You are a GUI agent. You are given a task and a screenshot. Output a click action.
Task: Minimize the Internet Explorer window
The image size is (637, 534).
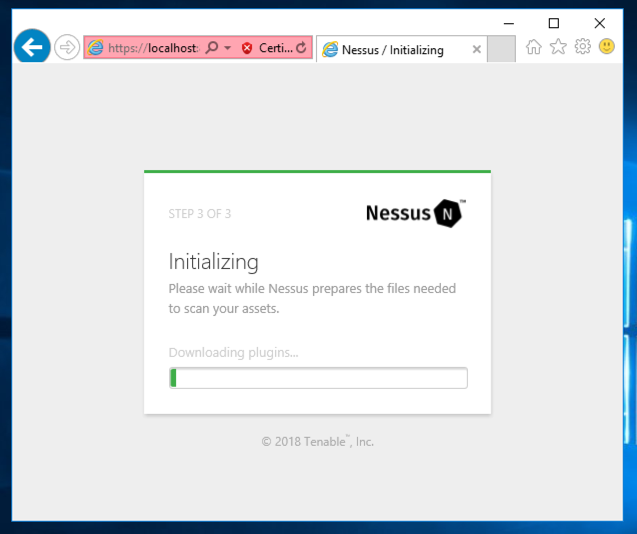(509, 24)
